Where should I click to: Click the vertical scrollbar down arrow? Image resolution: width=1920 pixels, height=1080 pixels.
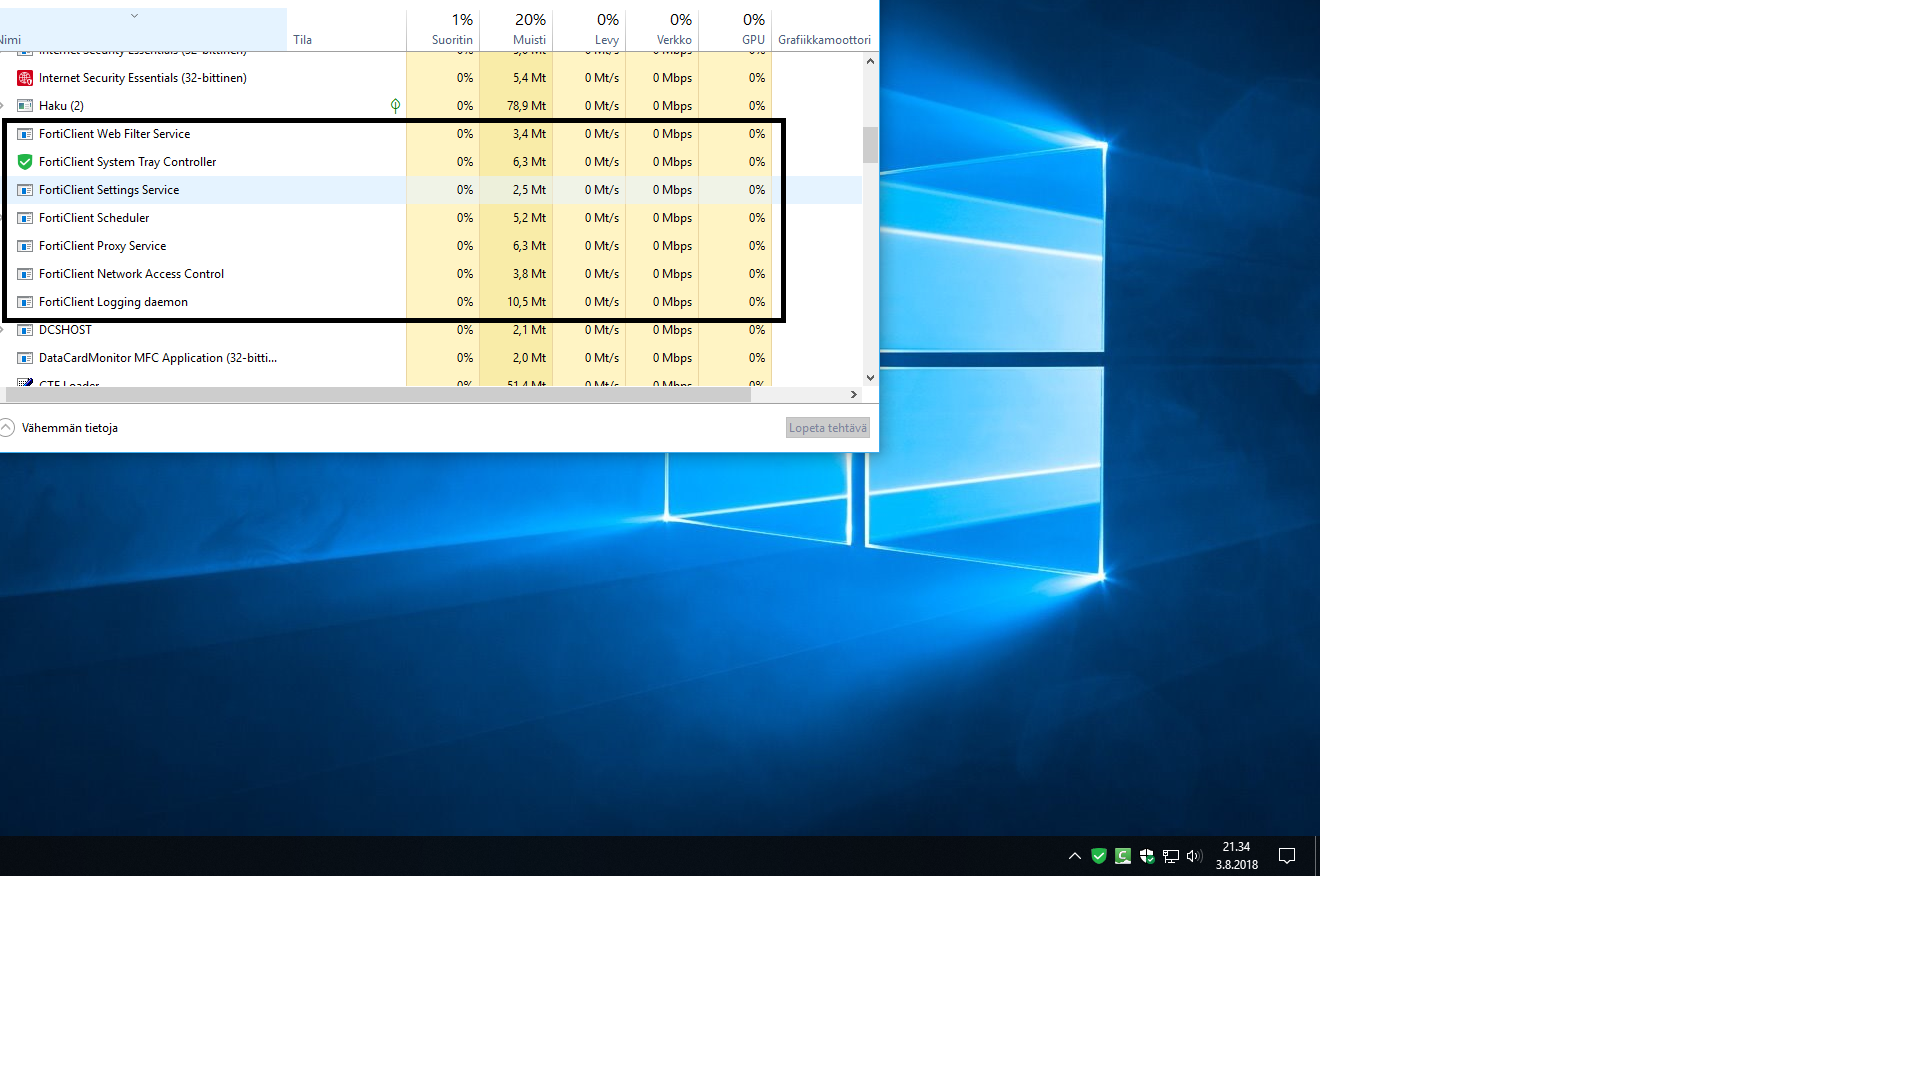[870, 378]
